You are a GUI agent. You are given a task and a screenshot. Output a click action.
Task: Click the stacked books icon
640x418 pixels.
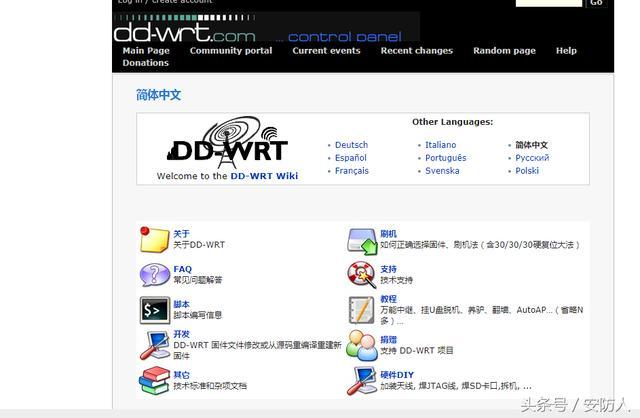(x=154, y=380)
